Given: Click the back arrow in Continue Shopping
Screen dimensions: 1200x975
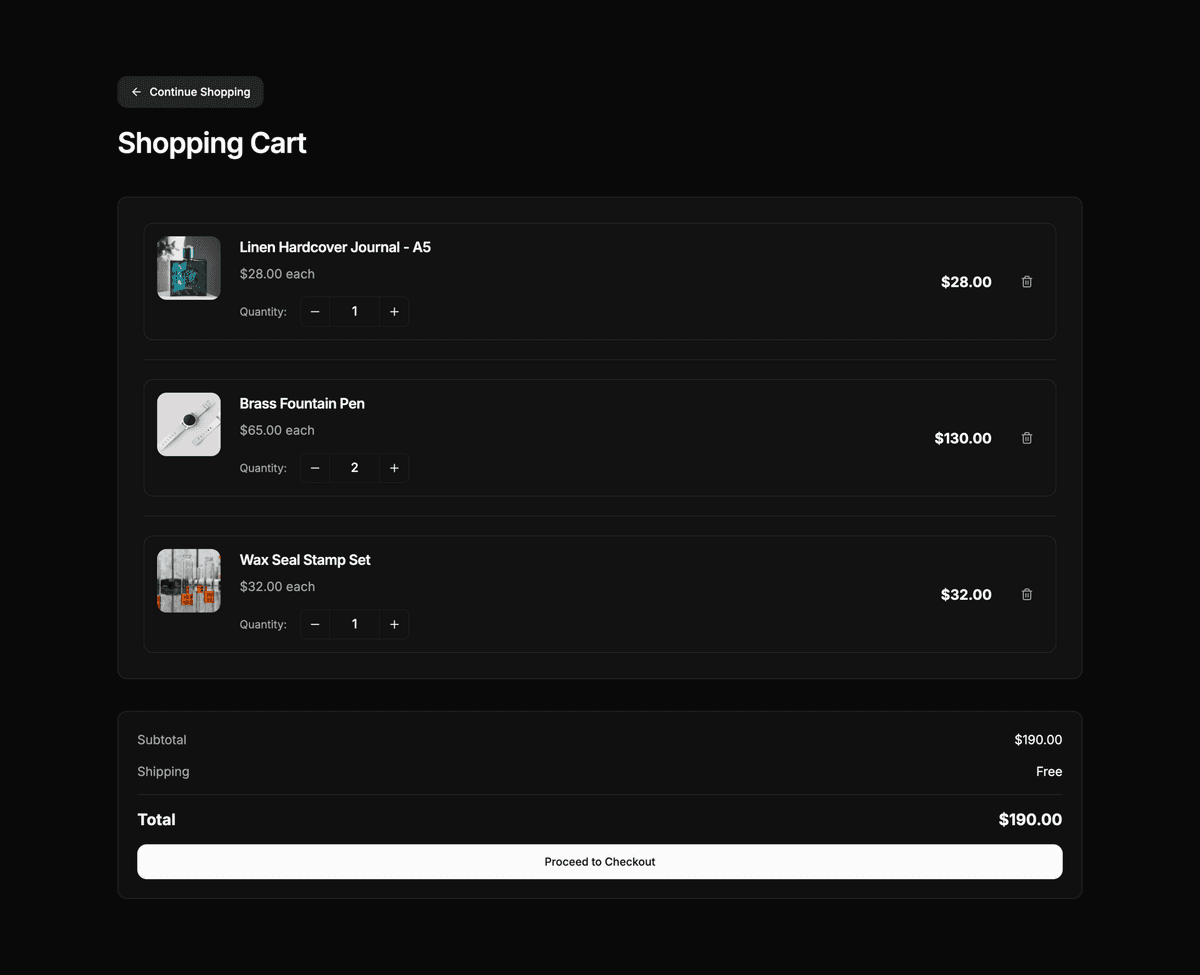Looking at the screenshot, I should [x=137, y=91].
